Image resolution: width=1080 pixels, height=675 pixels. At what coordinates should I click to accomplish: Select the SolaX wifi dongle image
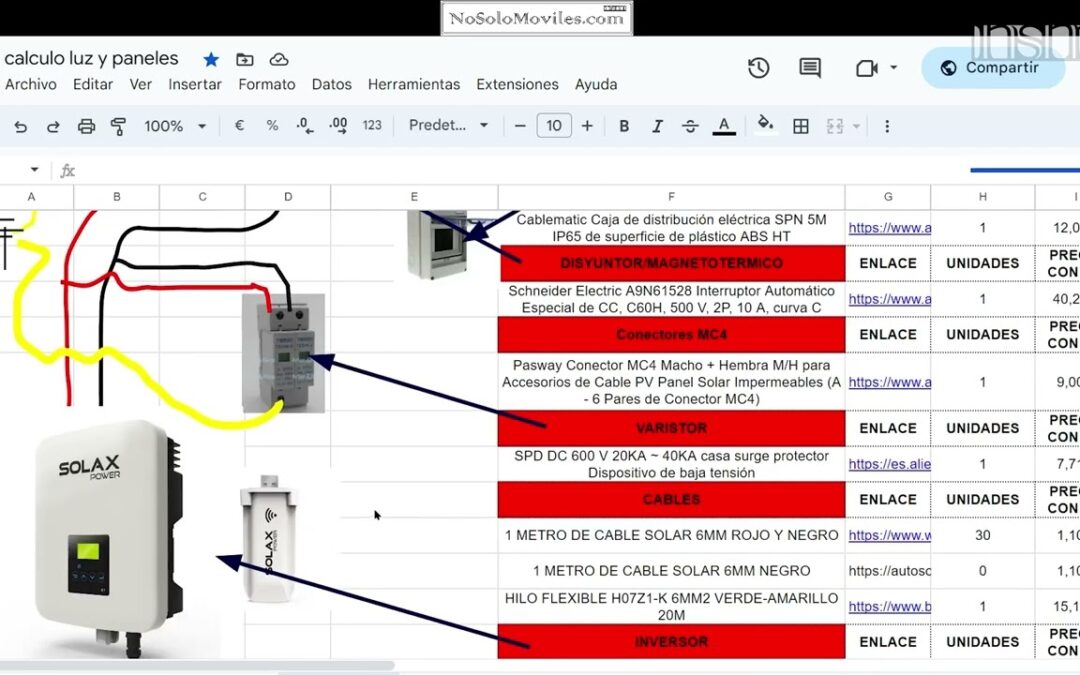pos(269,538)
